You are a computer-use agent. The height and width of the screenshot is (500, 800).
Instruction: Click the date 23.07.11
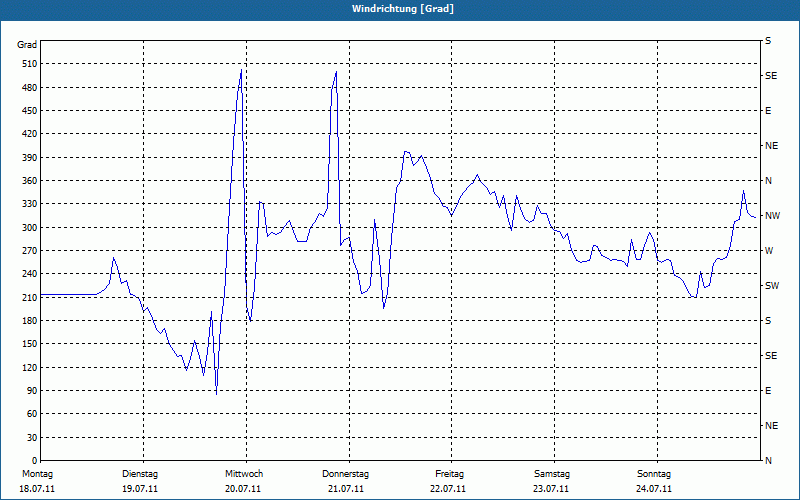tap(551, 489)
